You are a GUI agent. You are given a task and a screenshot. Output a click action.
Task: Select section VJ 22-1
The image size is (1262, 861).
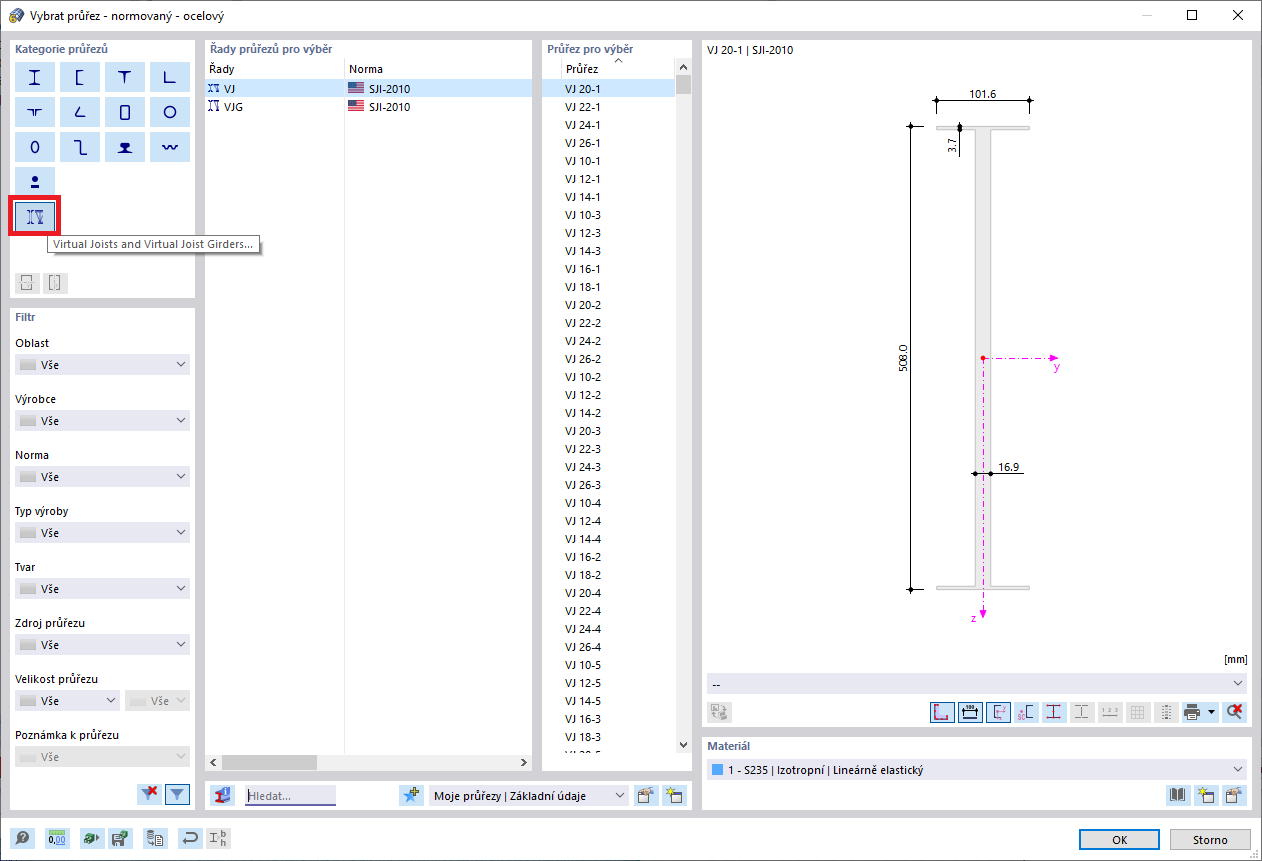coord(609,107)
